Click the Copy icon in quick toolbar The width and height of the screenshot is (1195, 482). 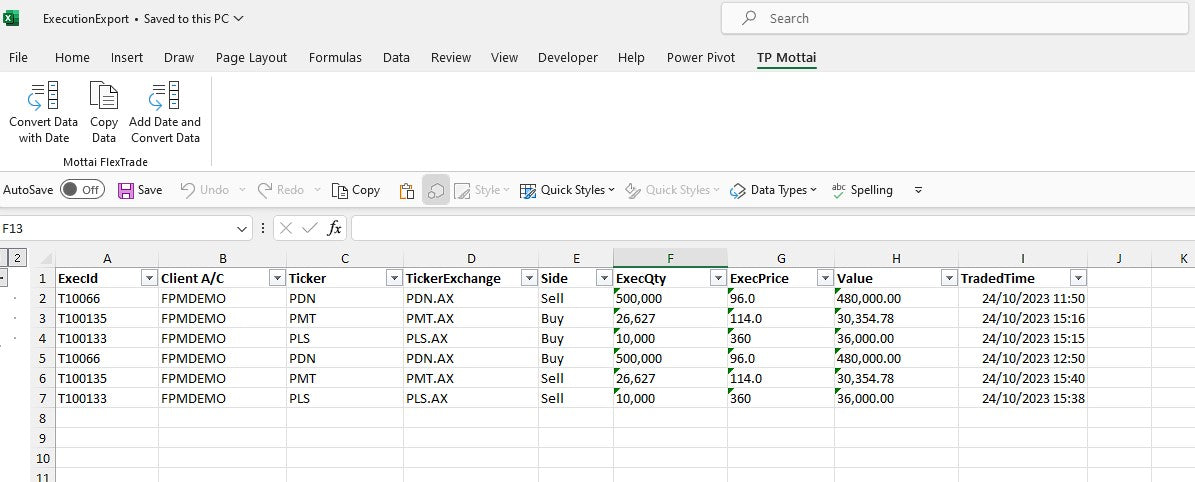[340, 191]
